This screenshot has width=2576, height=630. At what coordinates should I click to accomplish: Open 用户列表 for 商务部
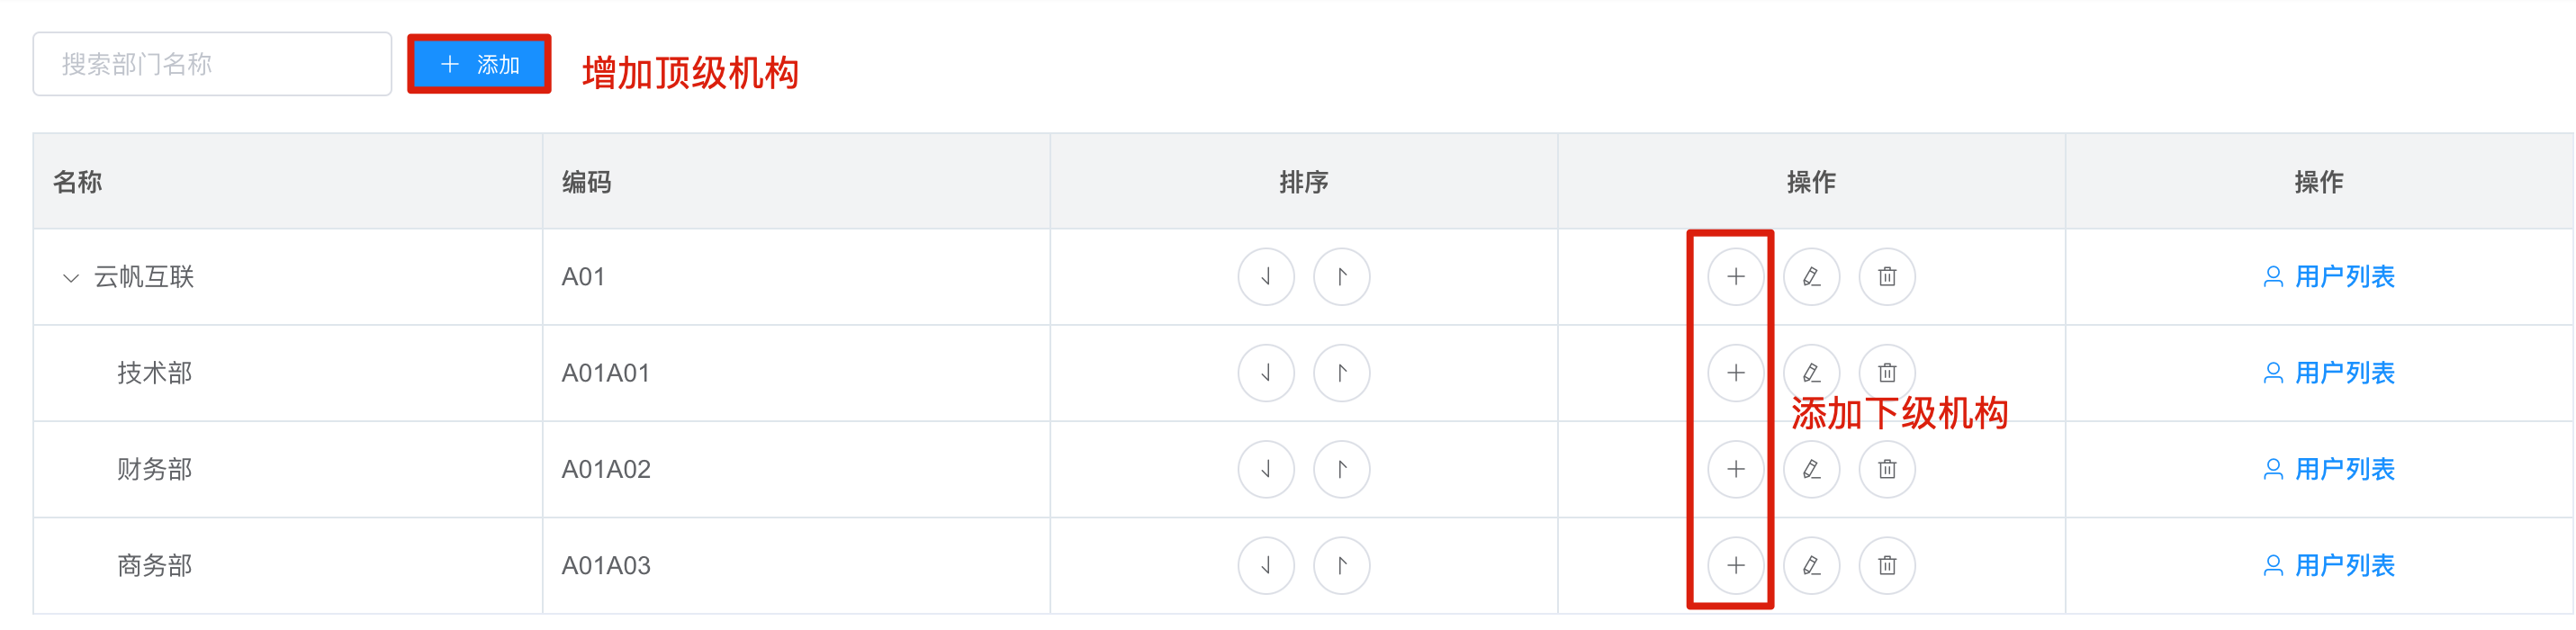tap(2329, 565)
